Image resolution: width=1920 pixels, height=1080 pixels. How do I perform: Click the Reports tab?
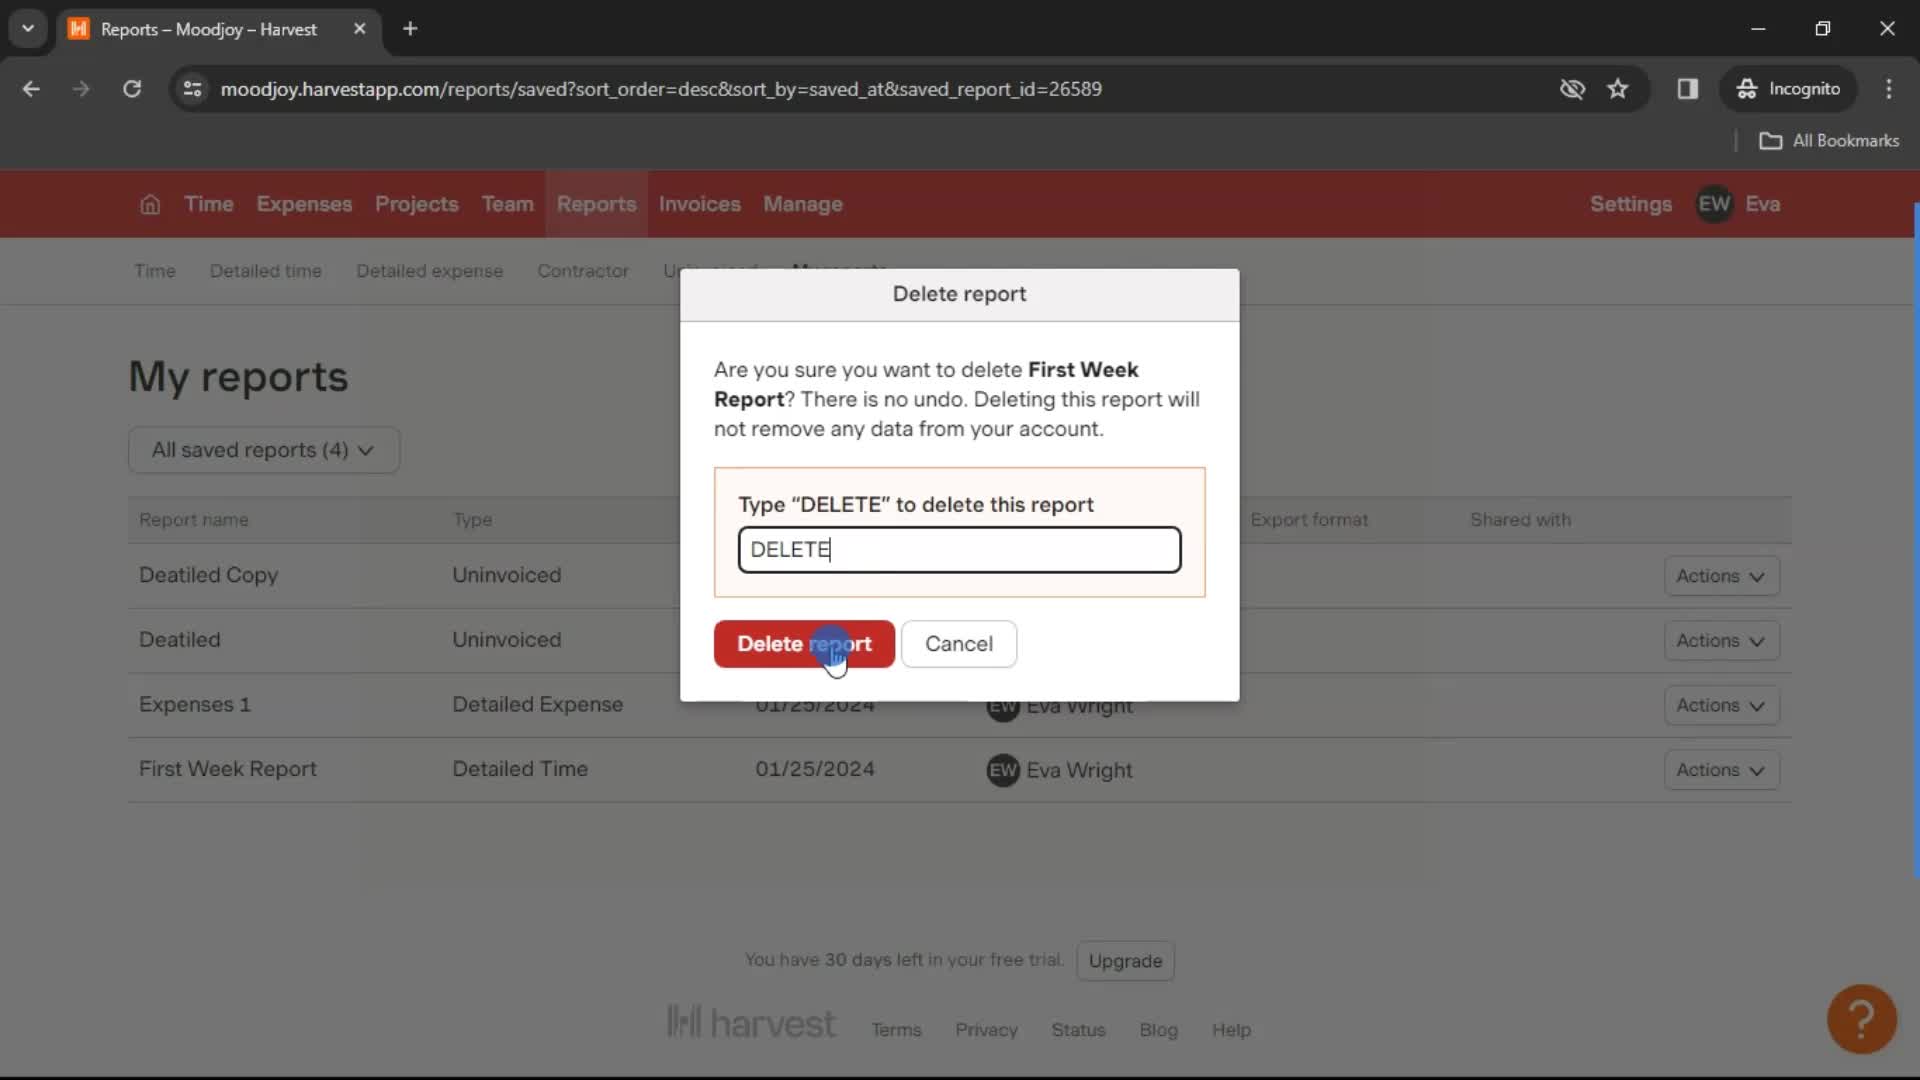coord(597,203)
